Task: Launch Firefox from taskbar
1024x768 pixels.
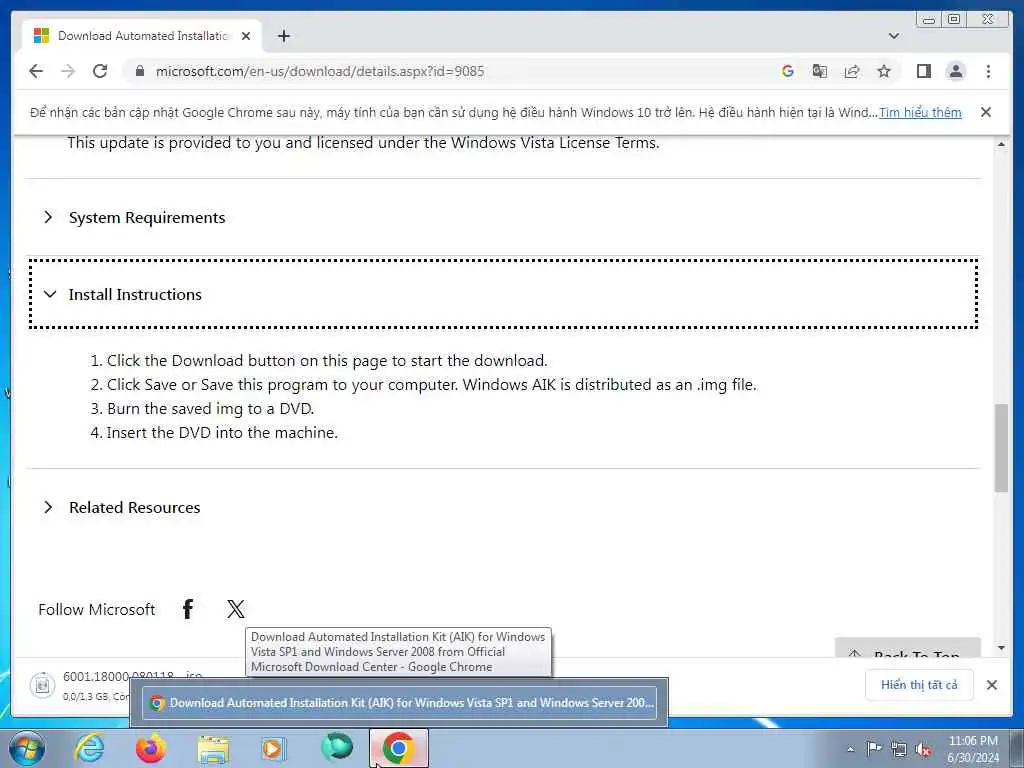Action: (x=151, y=748)
